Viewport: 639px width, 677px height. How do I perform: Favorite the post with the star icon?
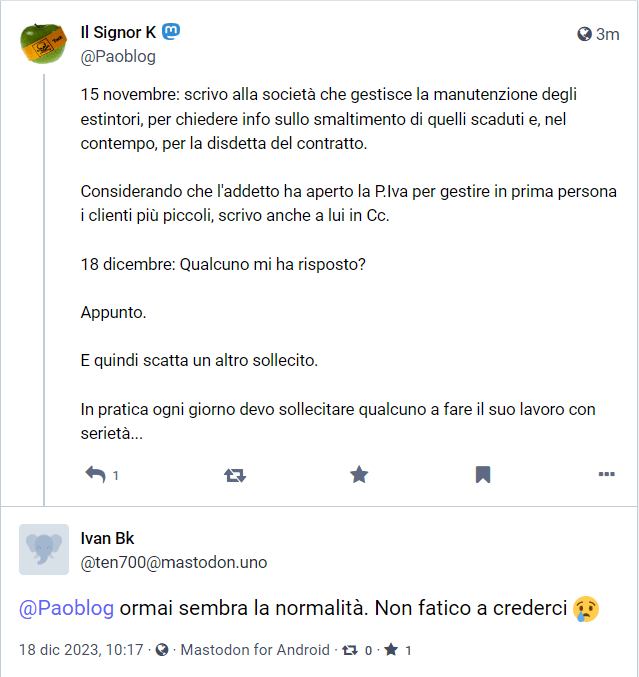click(x=359, y=475)
